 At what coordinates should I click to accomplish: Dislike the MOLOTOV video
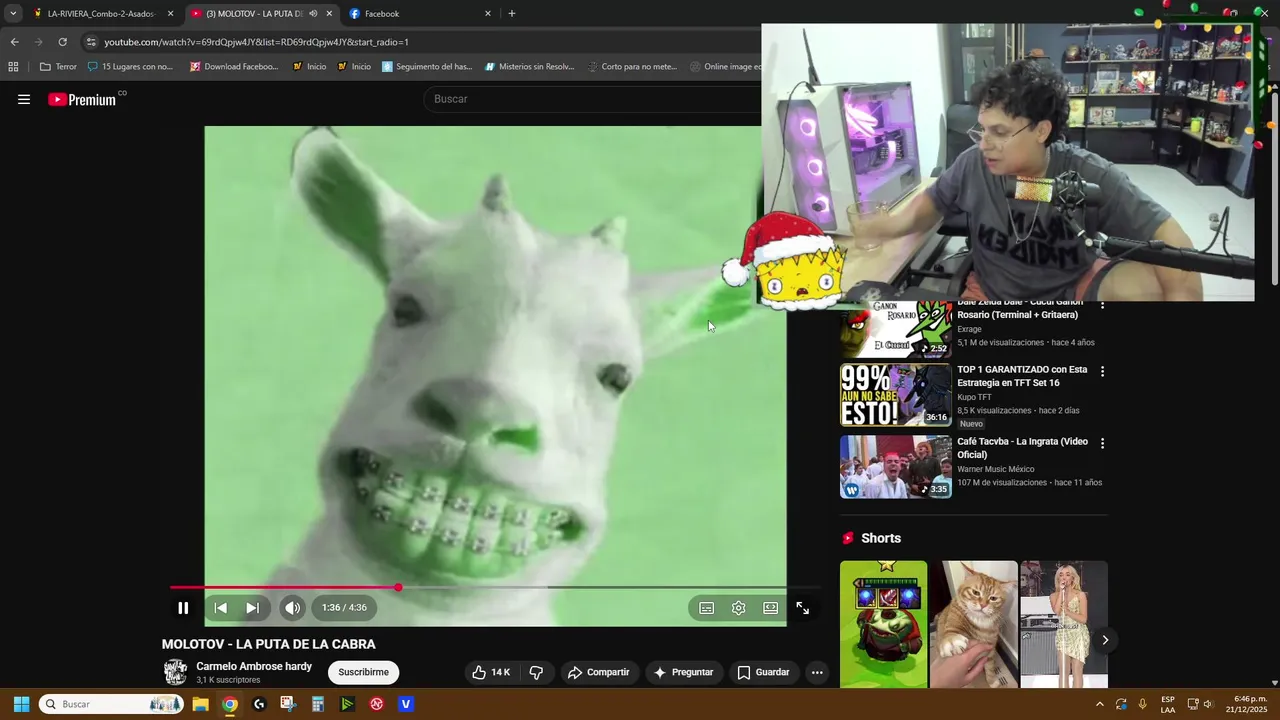click(x=536, y=673)
